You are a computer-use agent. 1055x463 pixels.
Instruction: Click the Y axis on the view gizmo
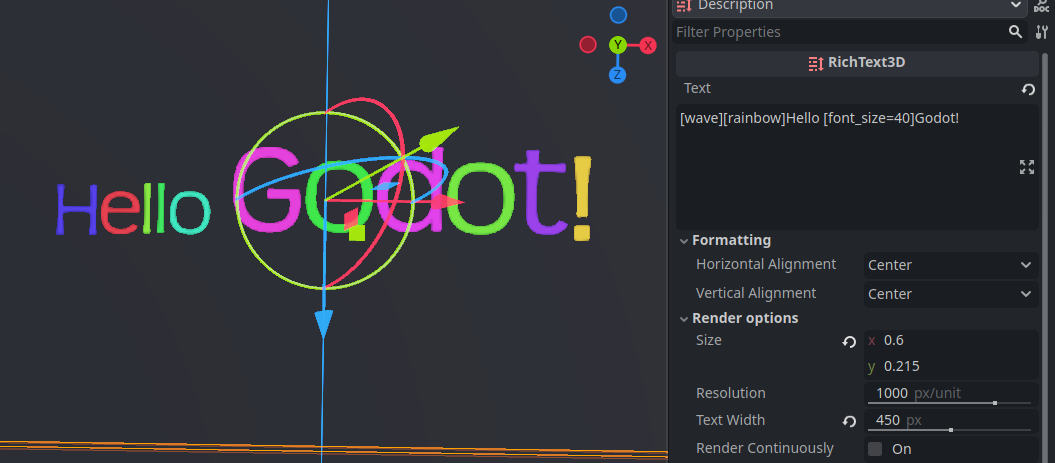tap(618, 46)
